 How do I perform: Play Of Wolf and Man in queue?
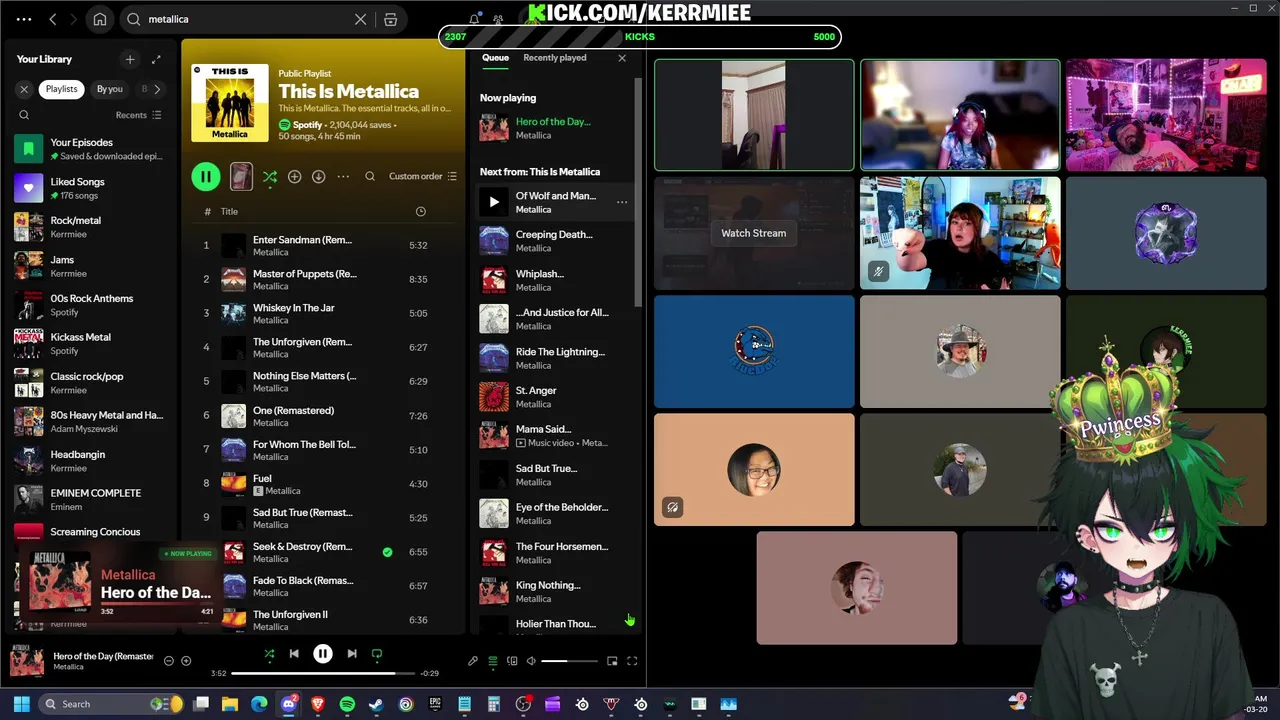pos(493,202)
